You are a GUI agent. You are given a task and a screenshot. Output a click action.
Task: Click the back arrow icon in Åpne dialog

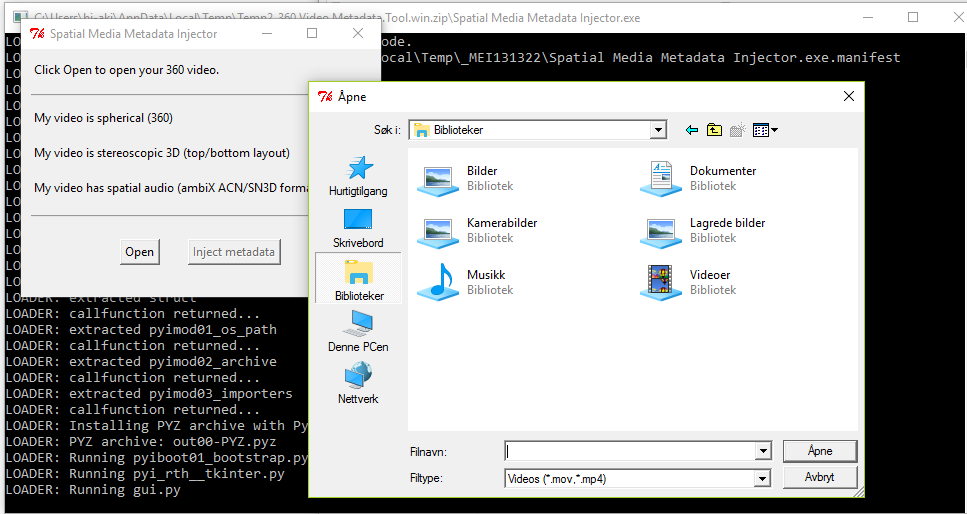(x=692, y=130)
